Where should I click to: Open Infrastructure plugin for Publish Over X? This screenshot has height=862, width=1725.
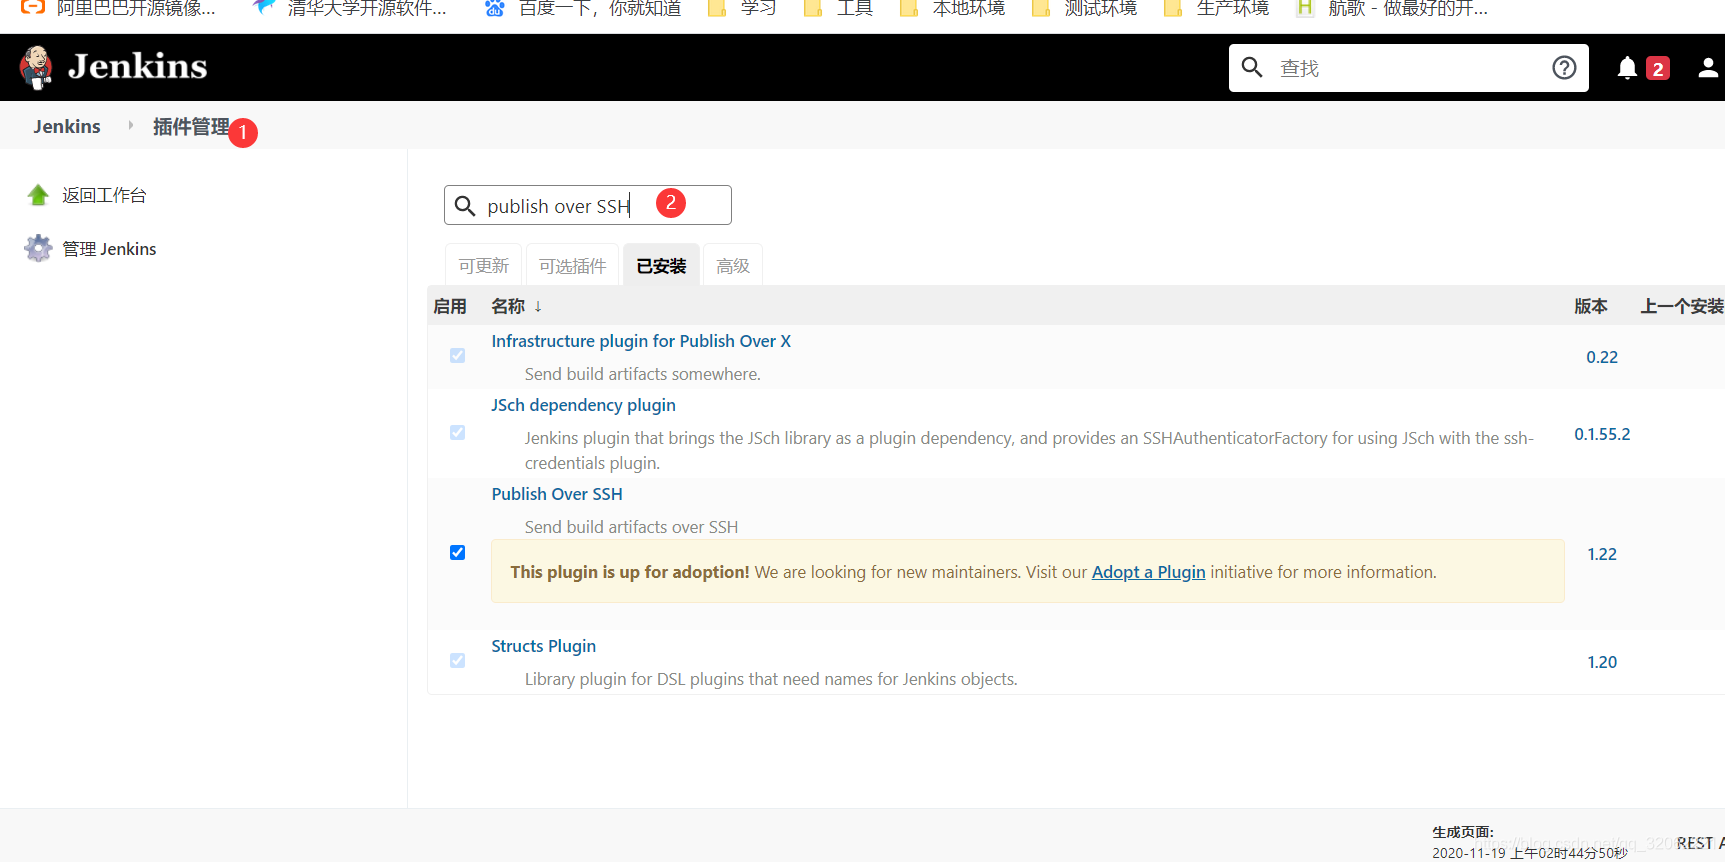(641, 341)
